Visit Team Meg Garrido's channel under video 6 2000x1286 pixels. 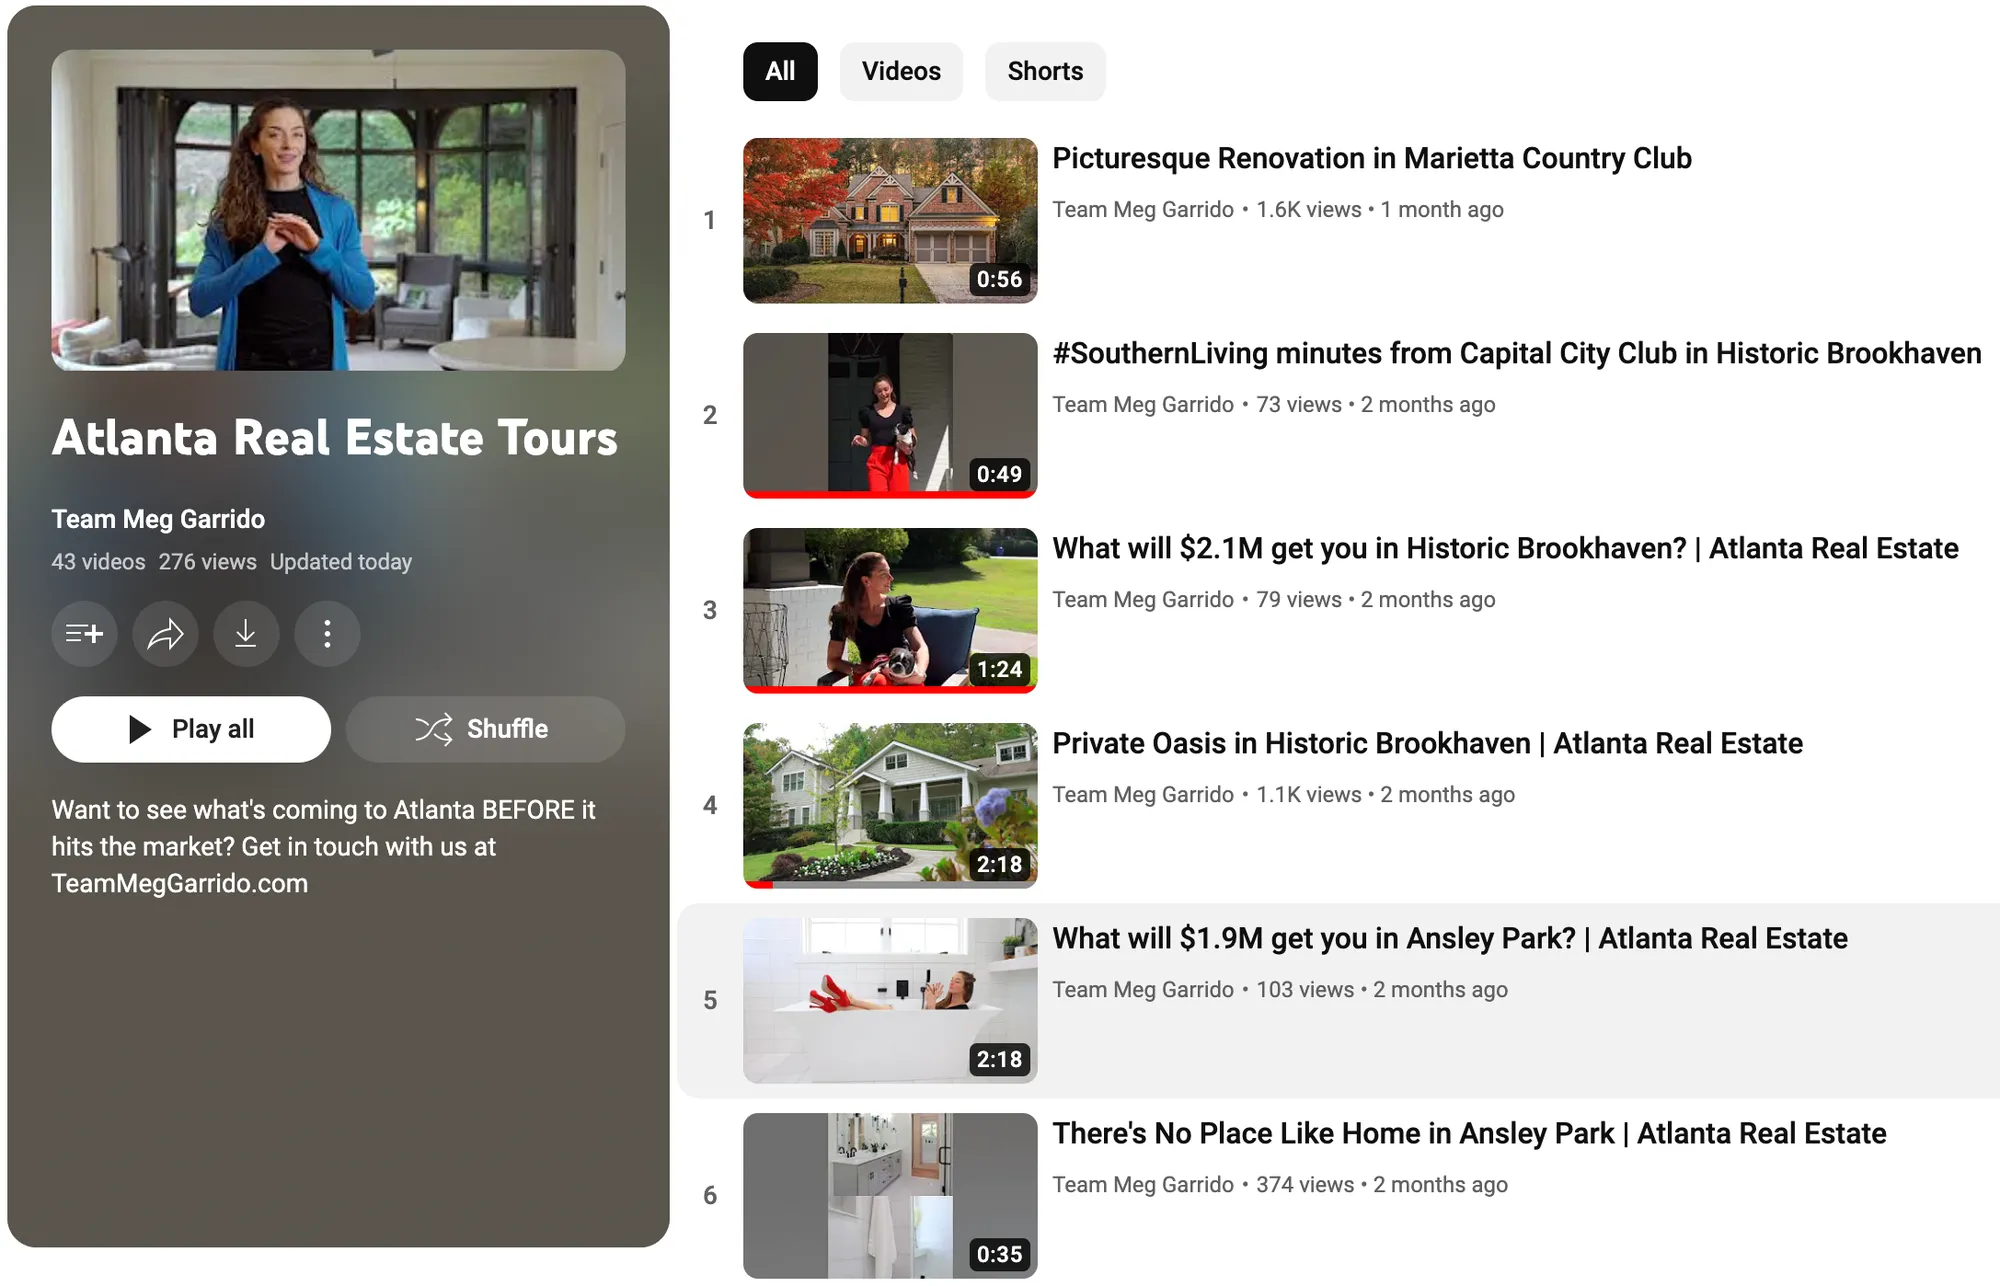[1143, 1184]
